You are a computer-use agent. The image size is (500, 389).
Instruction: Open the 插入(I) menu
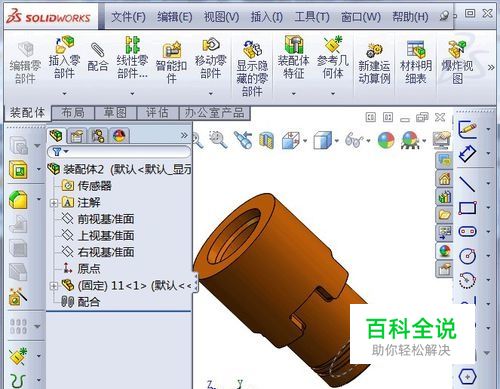(267, 16)
